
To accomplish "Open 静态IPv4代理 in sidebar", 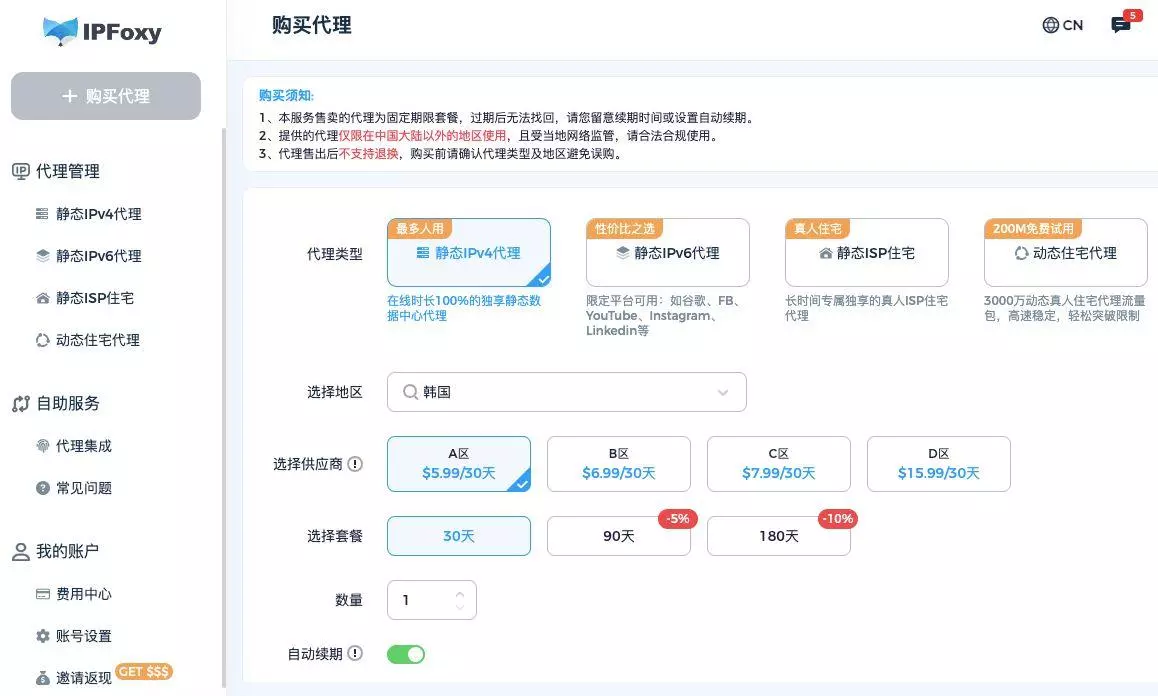I will [89, 214].
